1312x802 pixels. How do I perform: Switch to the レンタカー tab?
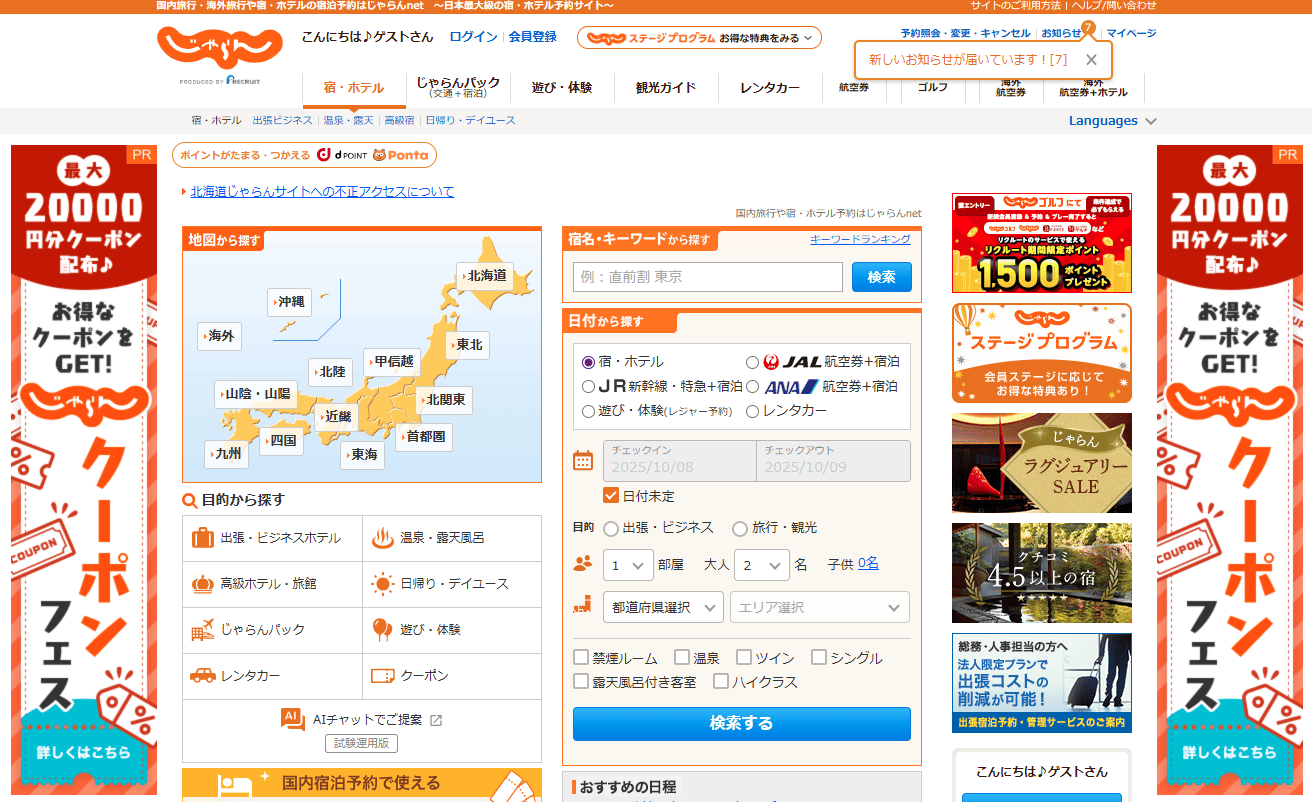770,88
